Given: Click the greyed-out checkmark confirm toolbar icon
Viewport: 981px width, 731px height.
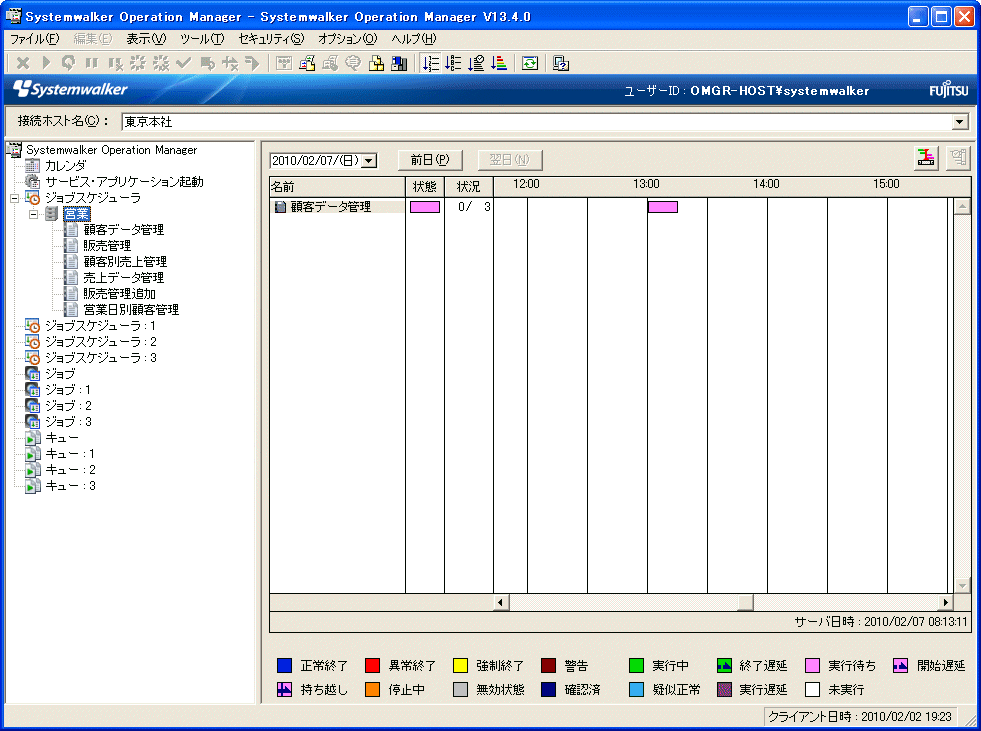Looking at the screenshot, I should click(184, 63).
